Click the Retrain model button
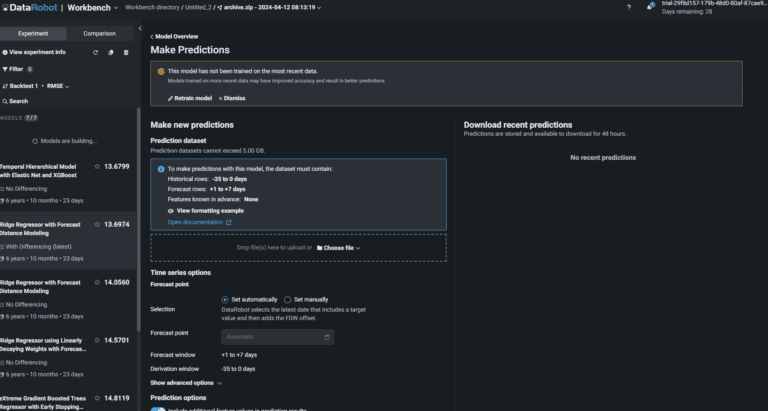Viewport: 768px width, 411px height. tap(189, 98)
